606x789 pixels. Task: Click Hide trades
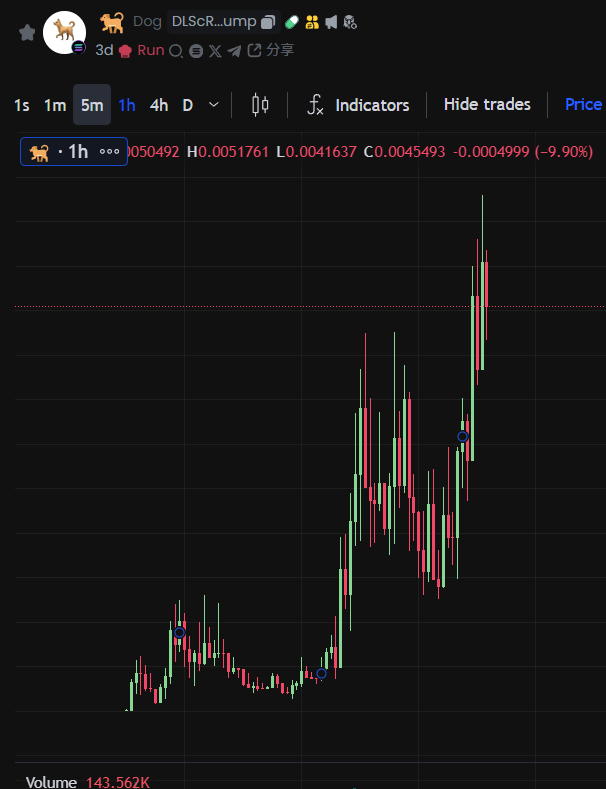(487, 104)
